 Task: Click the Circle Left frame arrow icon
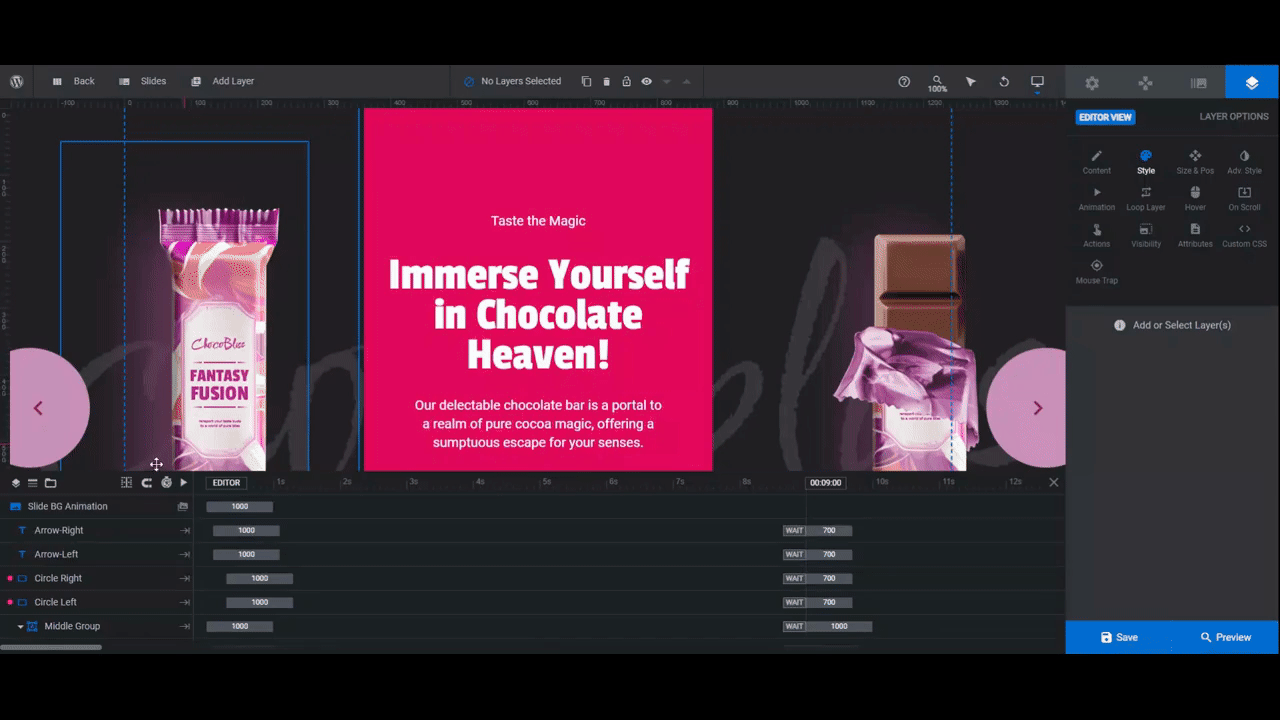coord(185,603)
